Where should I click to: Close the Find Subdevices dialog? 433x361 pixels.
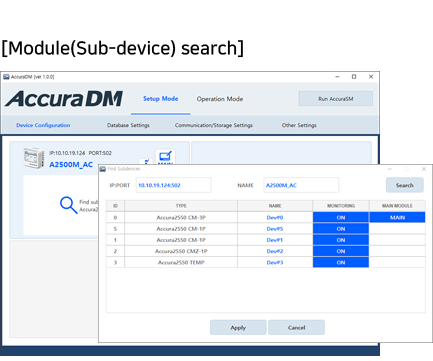pos(424,169)
